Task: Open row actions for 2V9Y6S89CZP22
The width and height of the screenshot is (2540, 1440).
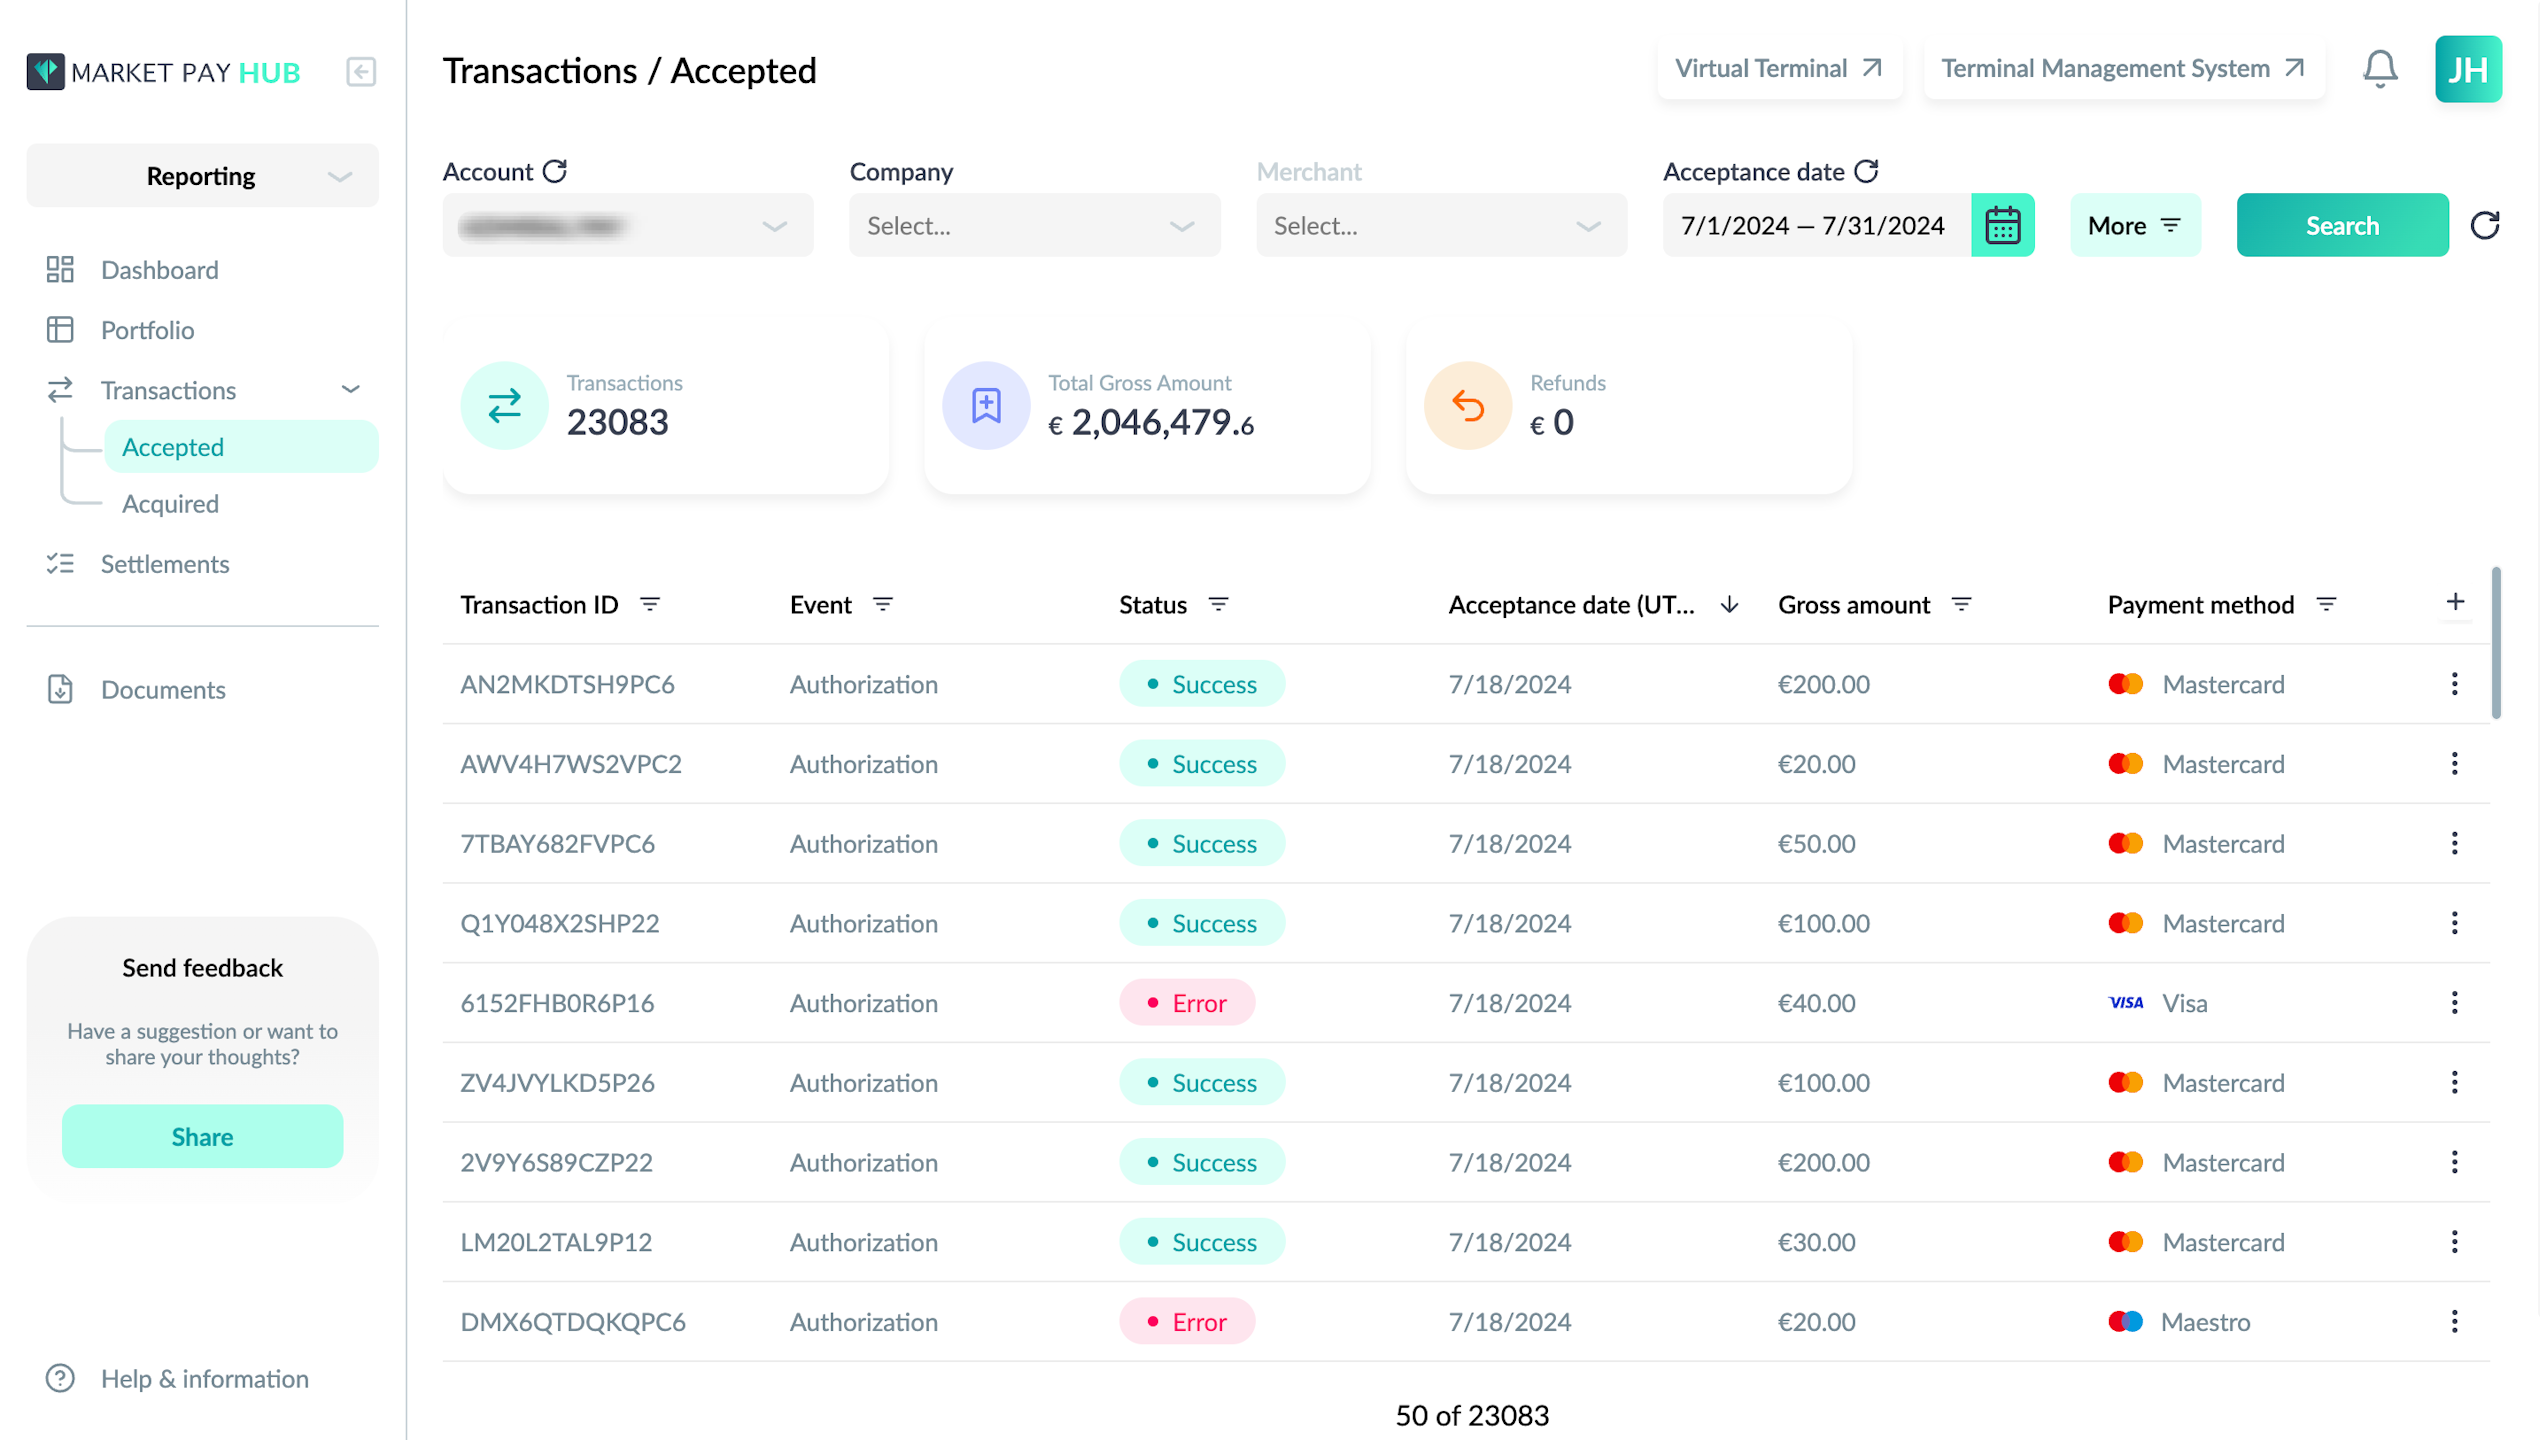Action: [2454, 1162]
